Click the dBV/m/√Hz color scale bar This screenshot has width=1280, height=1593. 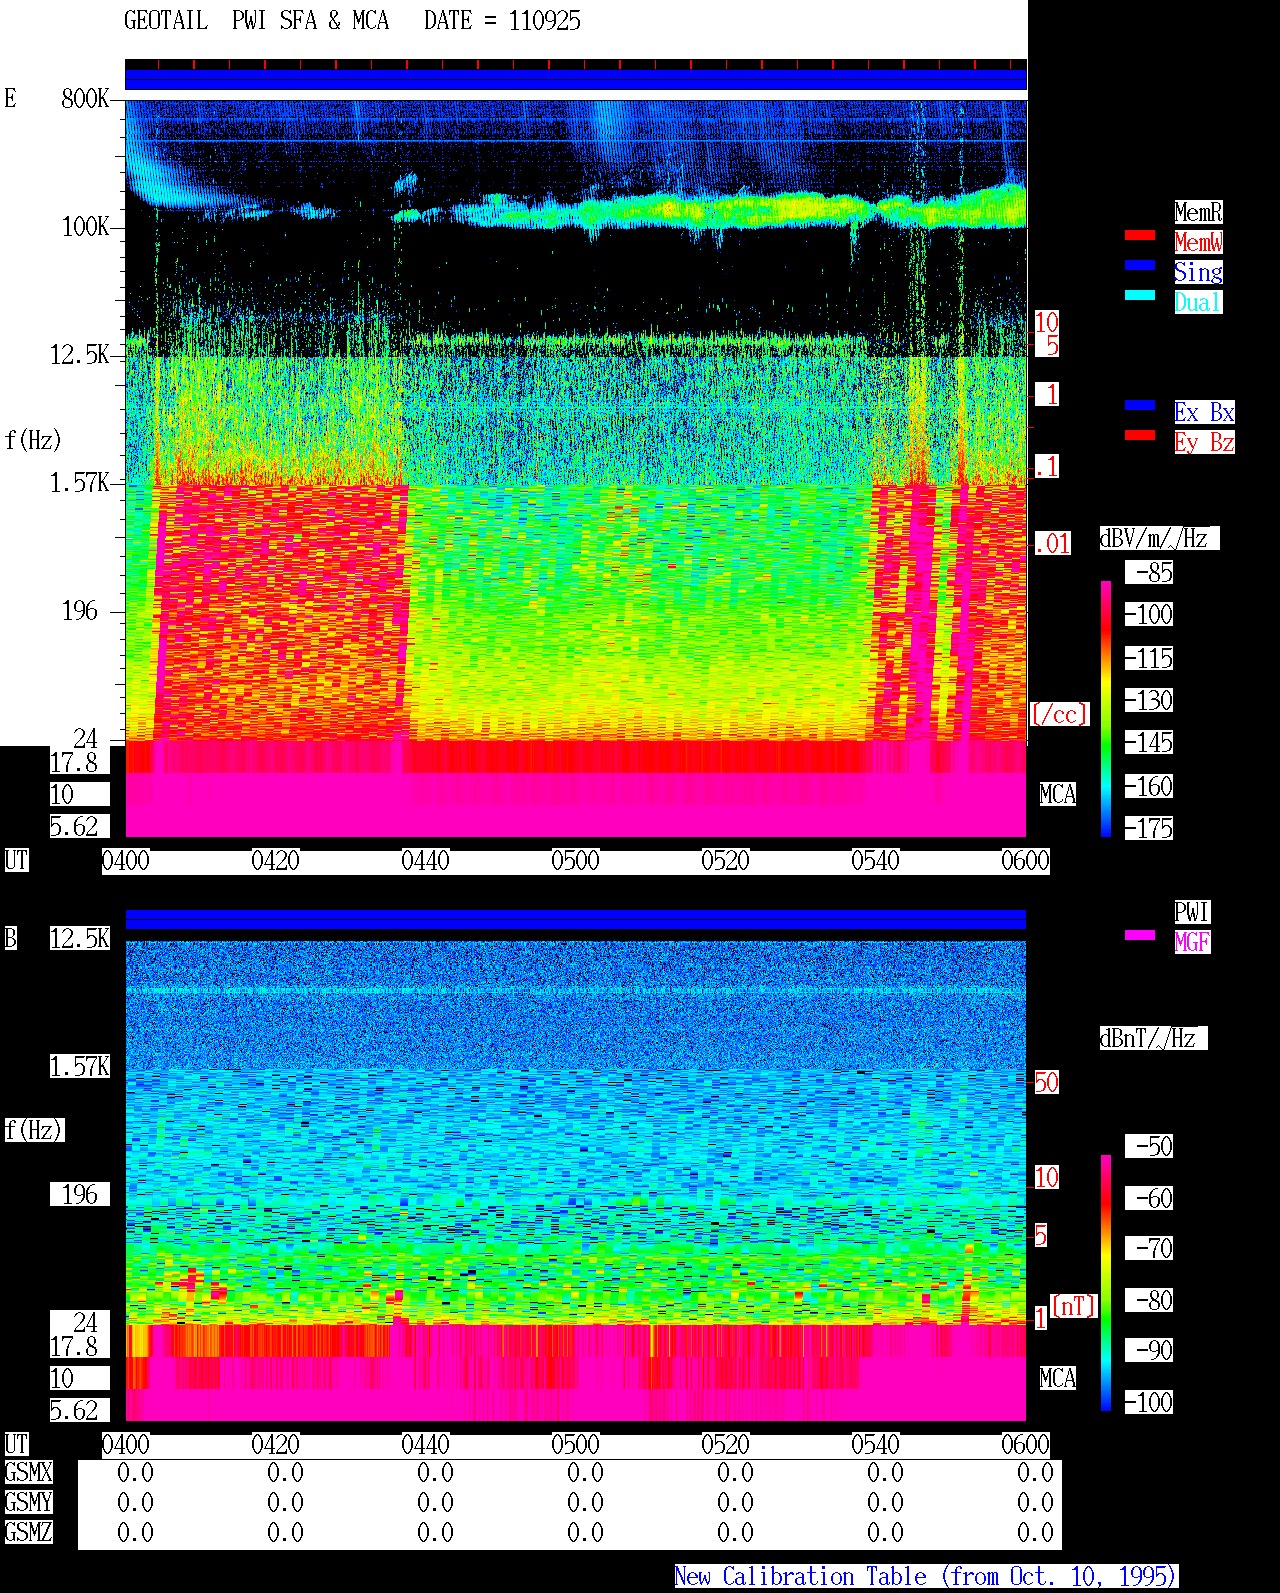1106,708
